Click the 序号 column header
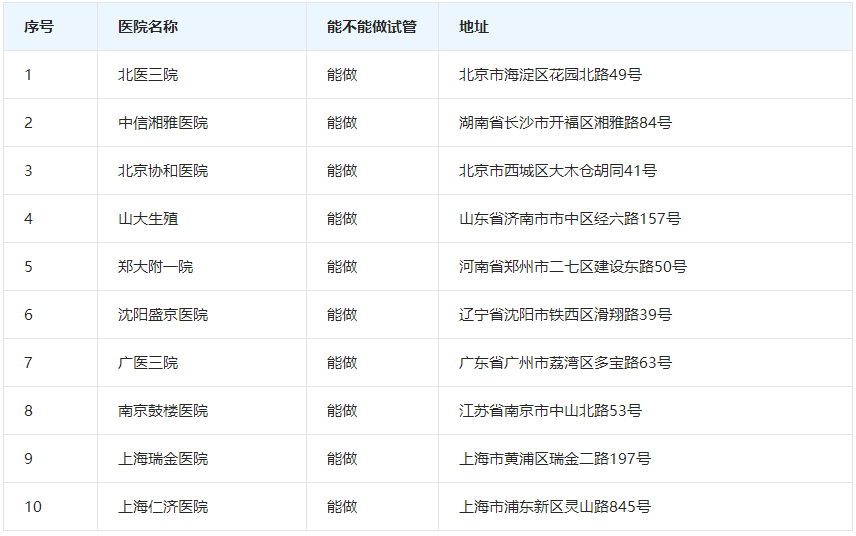Image resolution: width=856 pixels, height=536 pixels. (39, 27)
